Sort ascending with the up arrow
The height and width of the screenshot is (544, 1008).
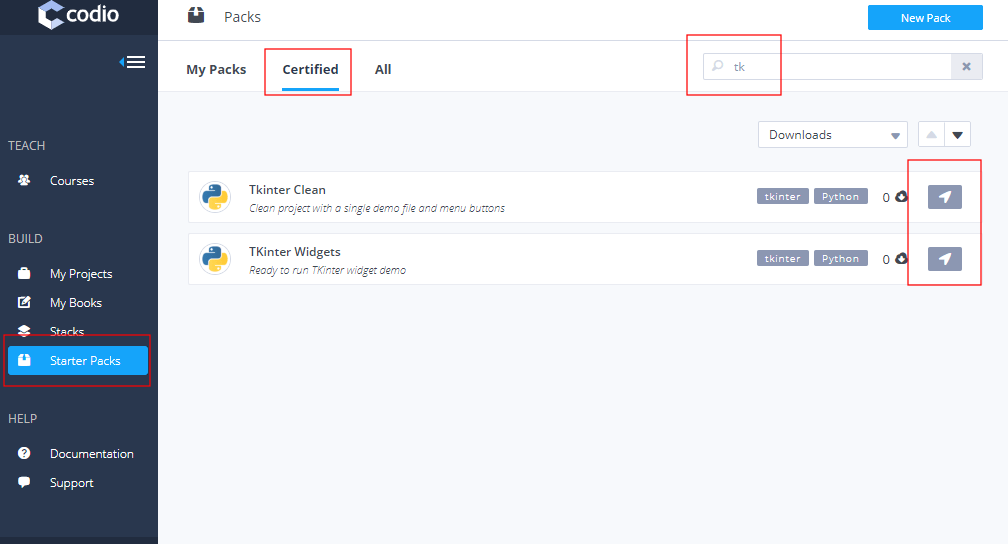[x=931, y=135]
